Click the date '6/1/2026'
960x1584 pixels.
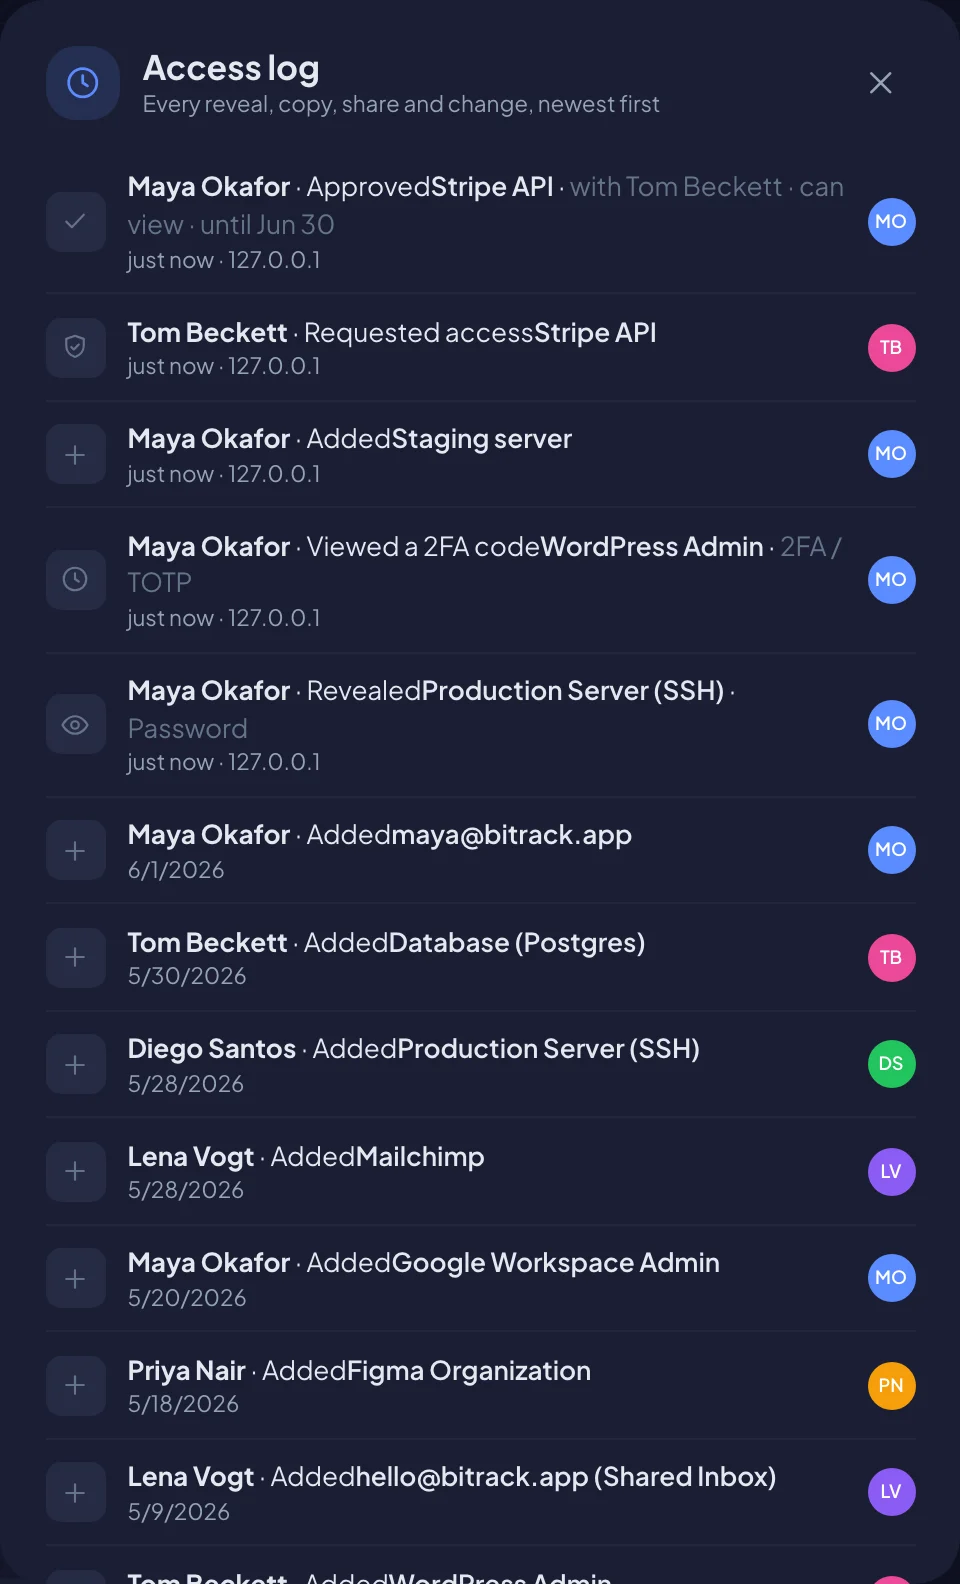[x=176, y=870]
